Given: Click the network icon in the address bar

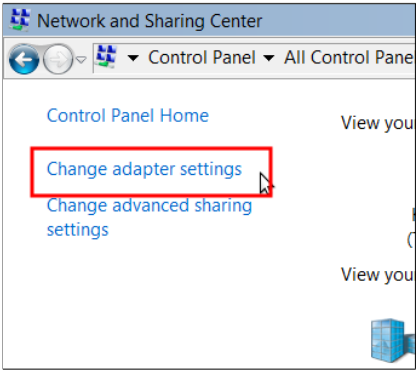Looking at the screenshot, I should [x=106, y=57].
